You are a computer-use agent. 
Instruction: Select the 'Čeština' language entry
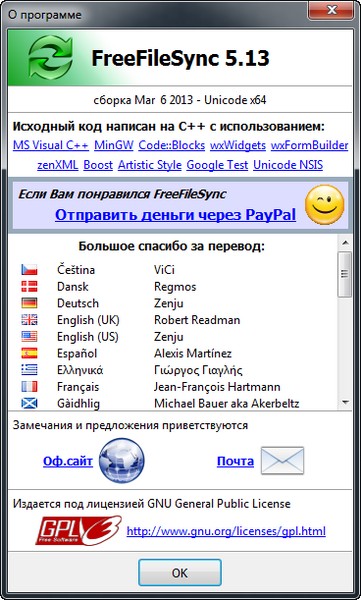click(x=76, y=270)
